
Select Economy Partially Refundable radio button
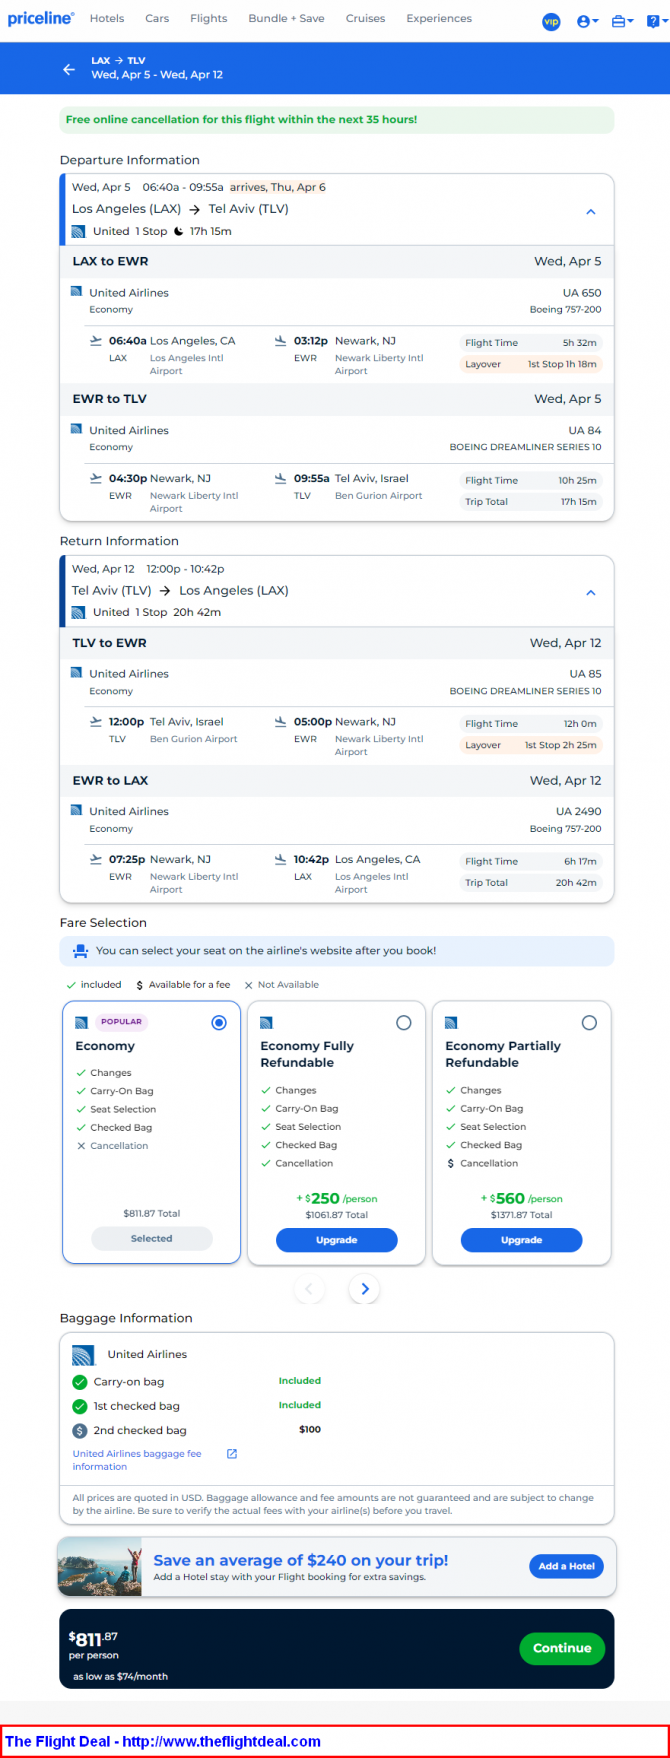tap(589, 1022)
